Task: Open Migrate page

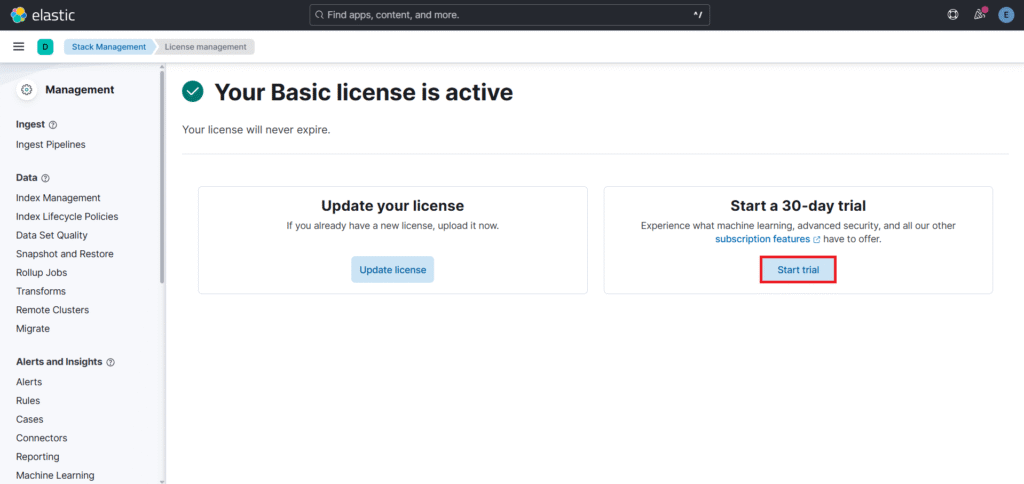Action: tap(33, 329)
